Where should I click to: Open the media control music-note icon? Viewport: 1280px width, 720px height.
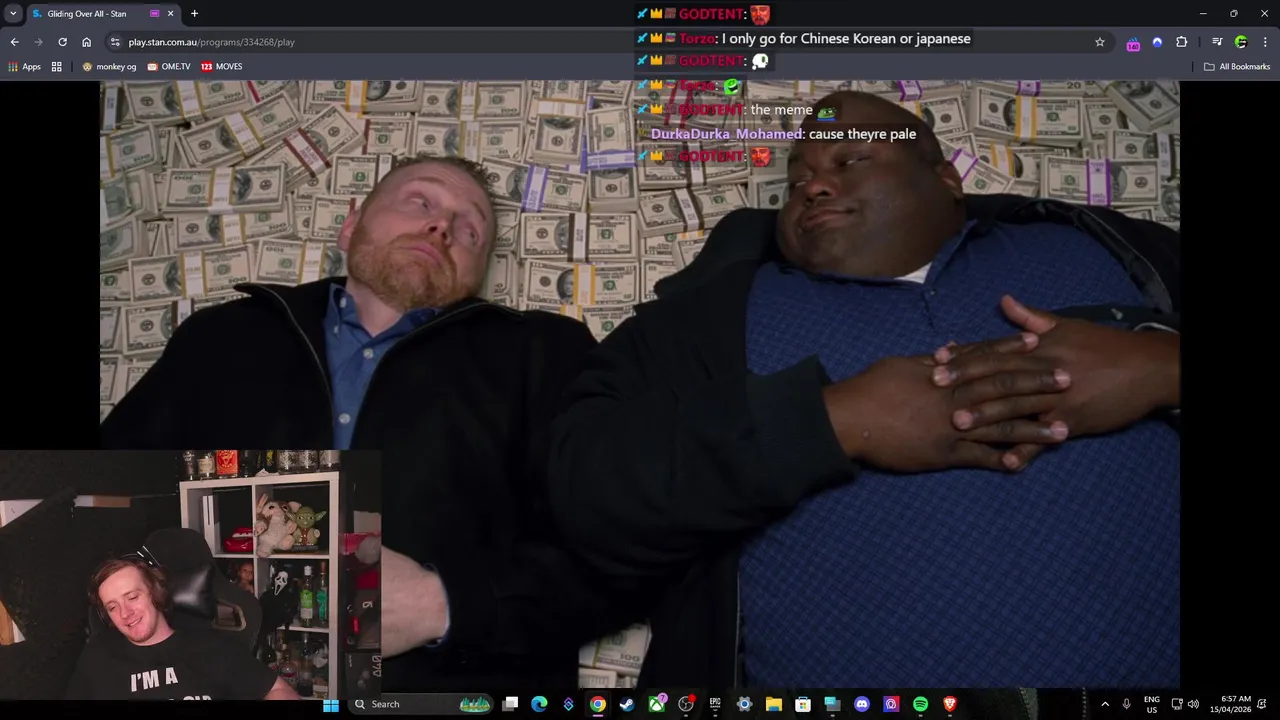[1217, 42]
